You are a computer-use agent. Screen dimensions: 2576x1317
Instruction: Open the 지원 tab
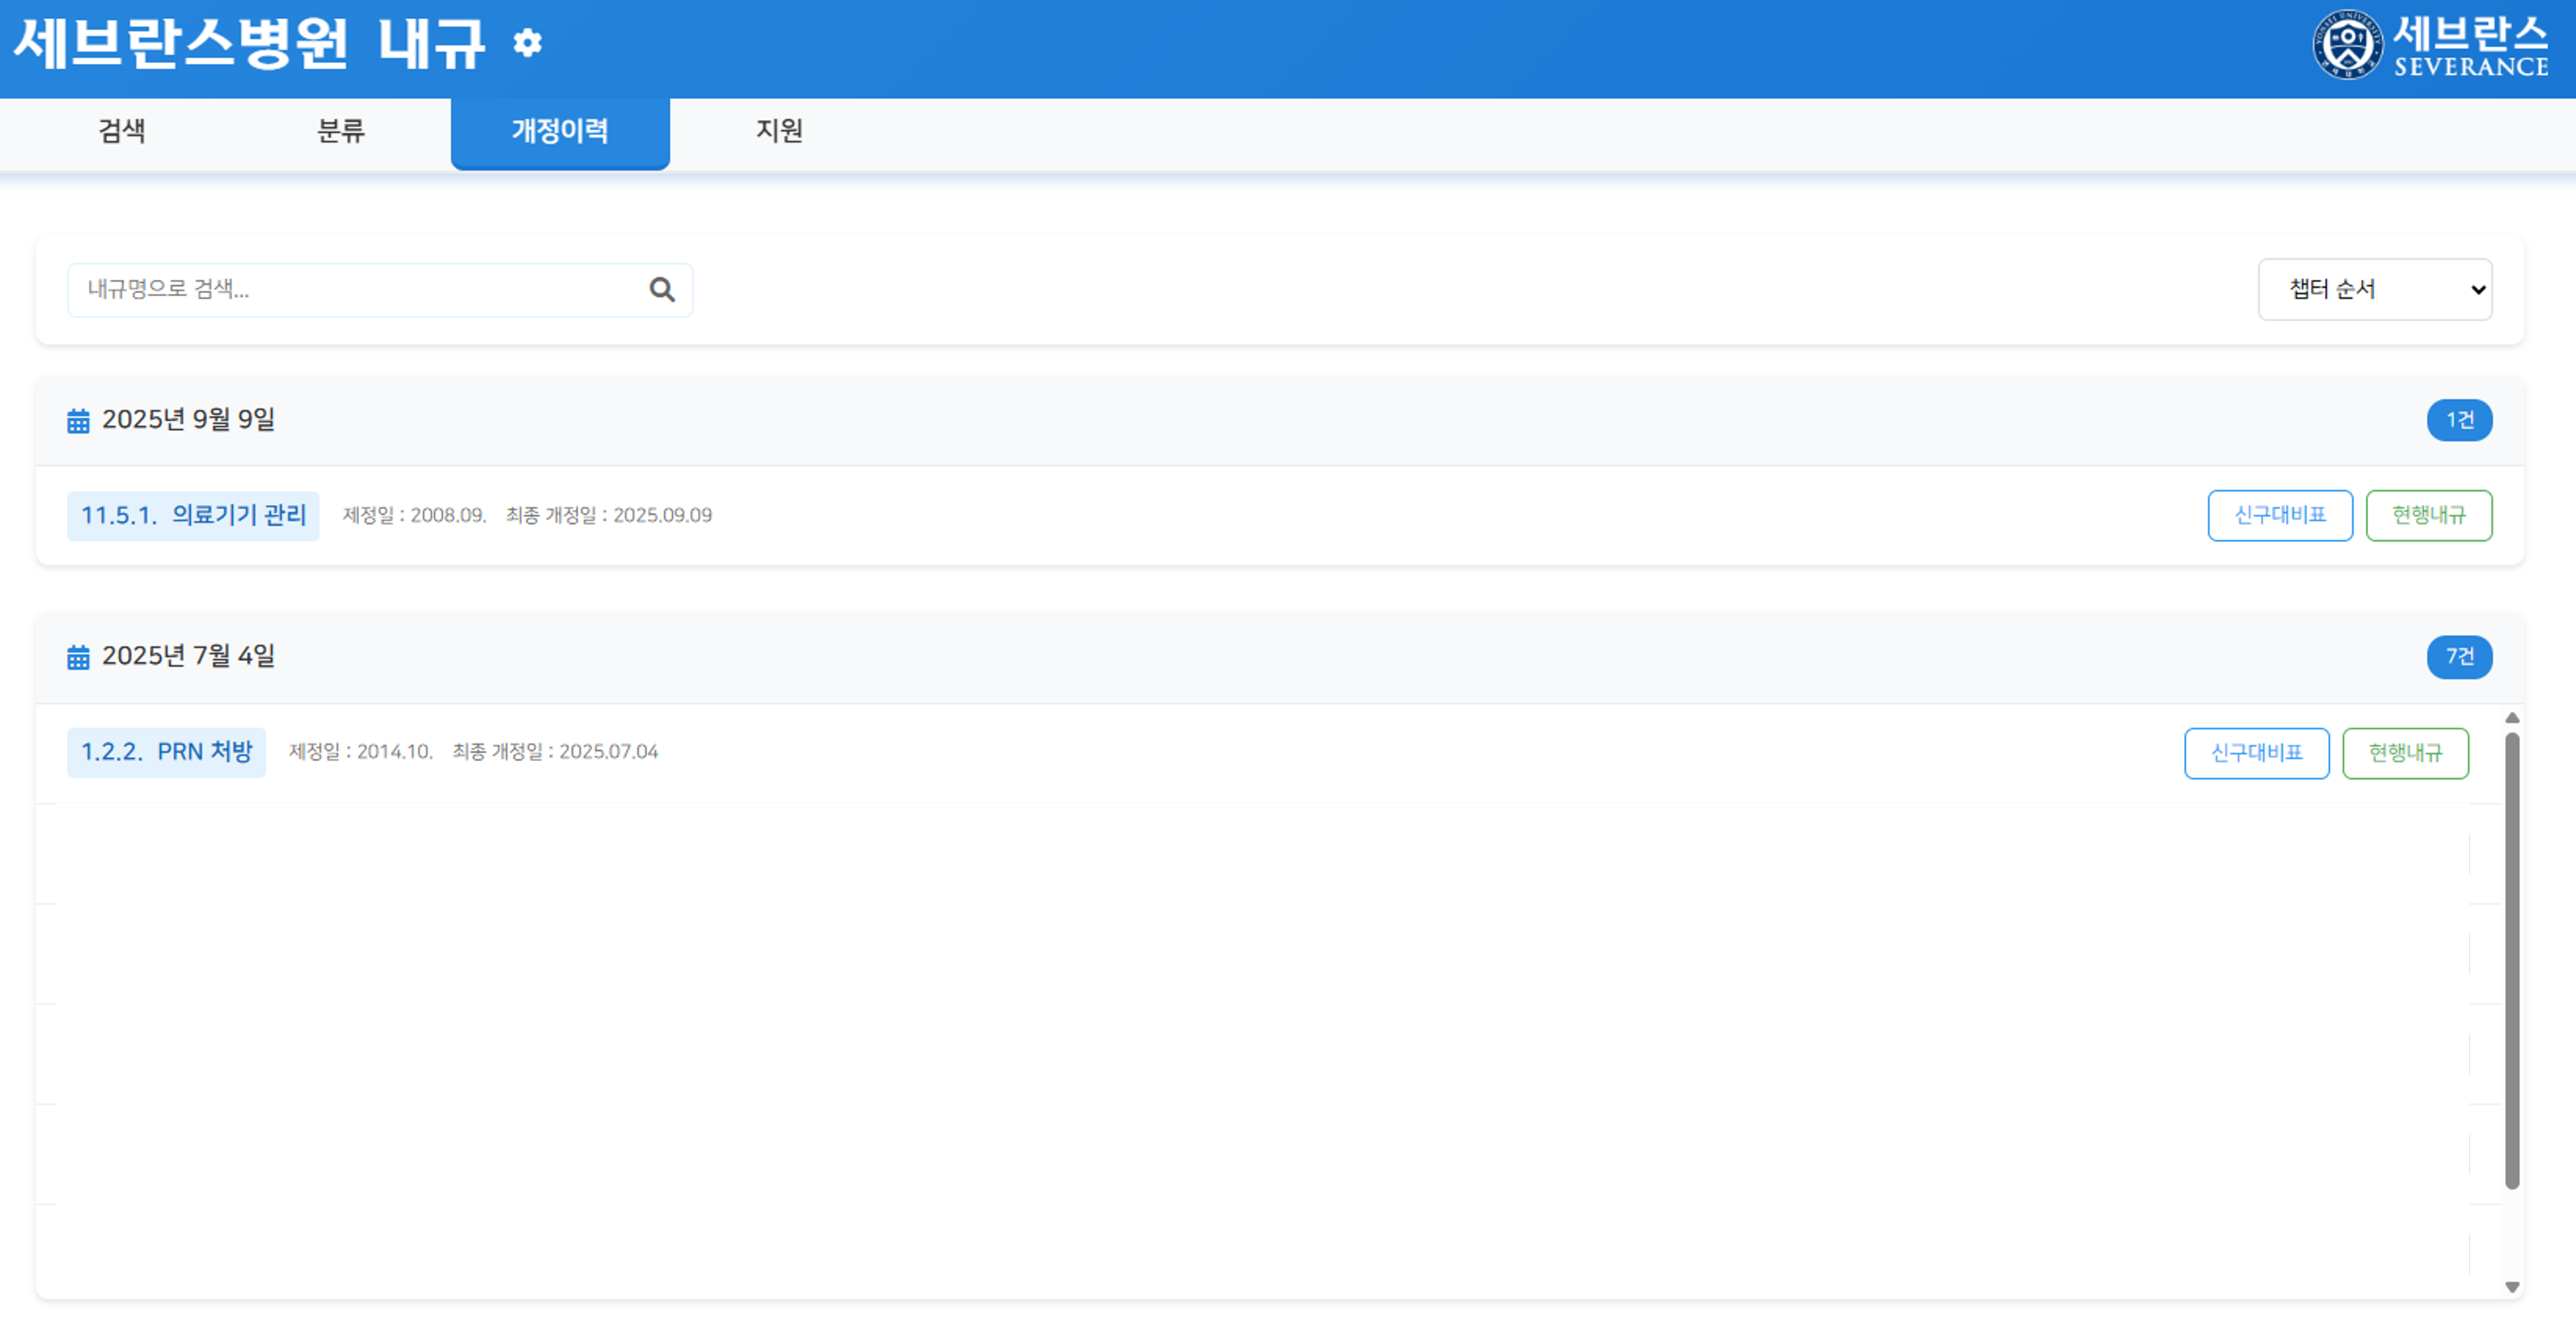tap(779, 131)
